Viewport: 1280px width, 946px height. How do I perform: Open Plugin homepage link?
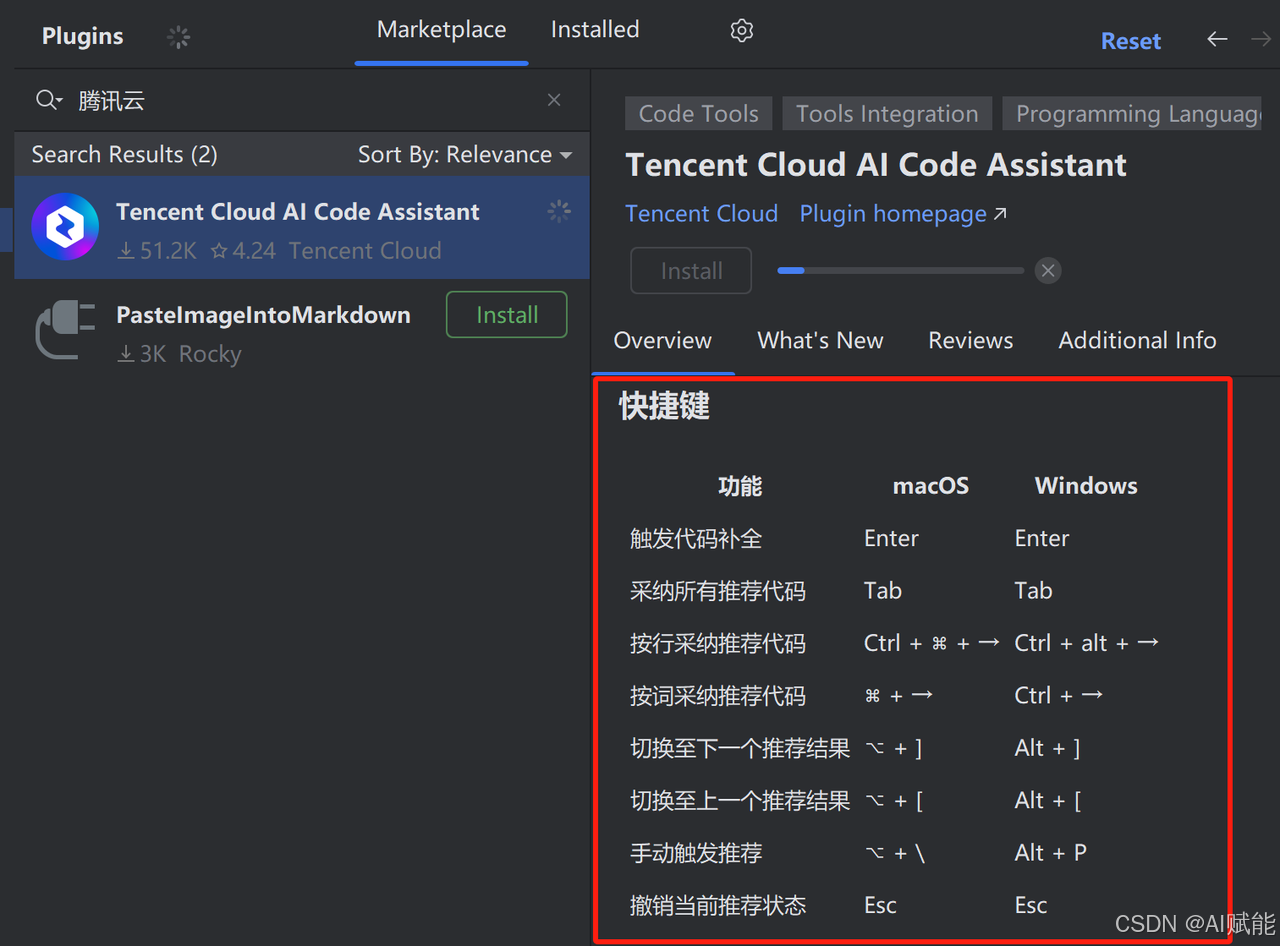click(x=903, y=214)
